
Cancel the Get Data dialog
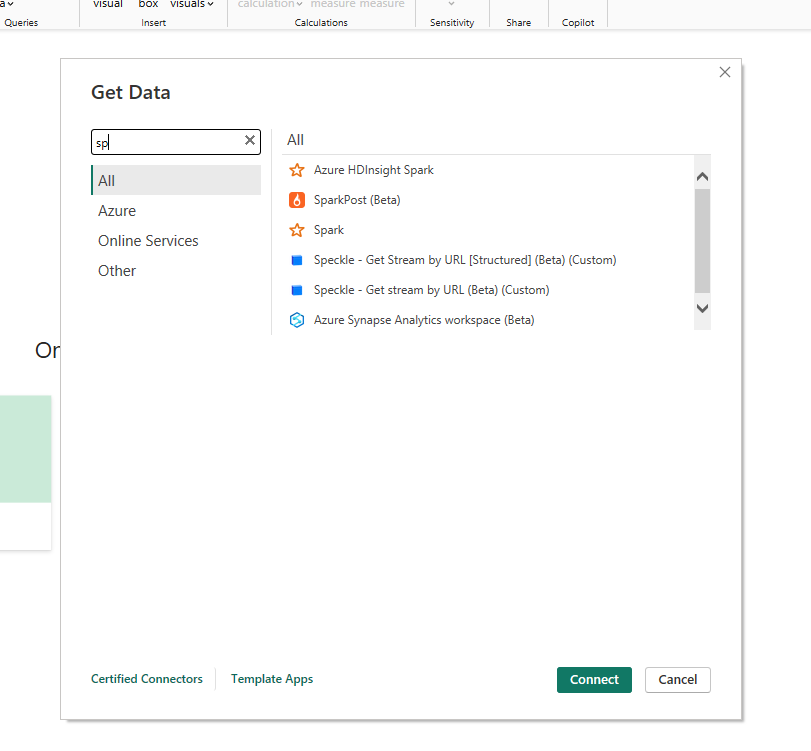678,680
